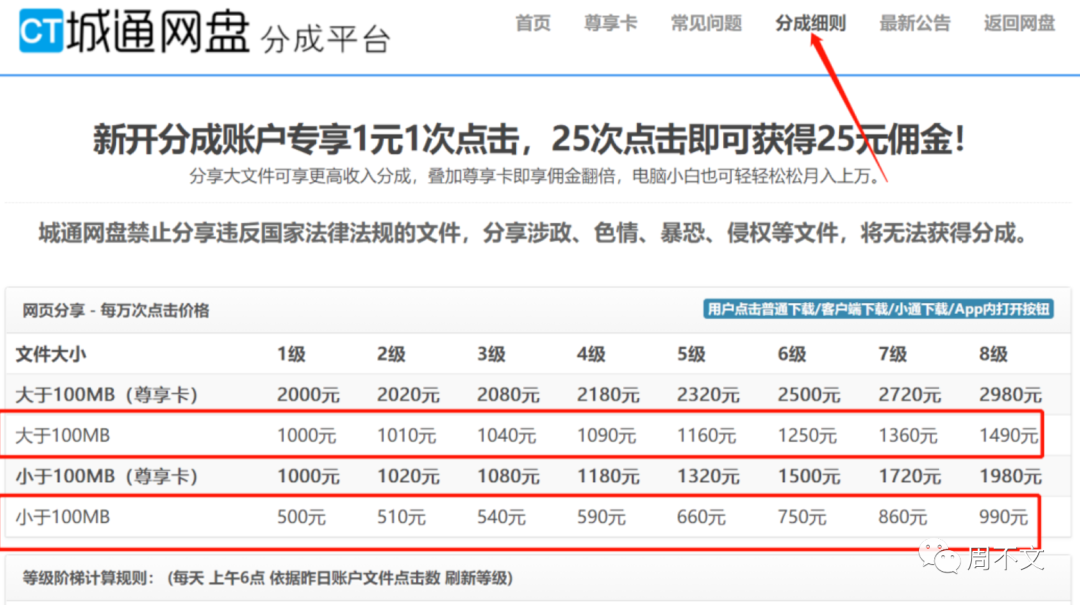Viewport: 1080px width, 605px height.
Task: Select the 分成细则 nav tab
Action: [x=810, y=23]
